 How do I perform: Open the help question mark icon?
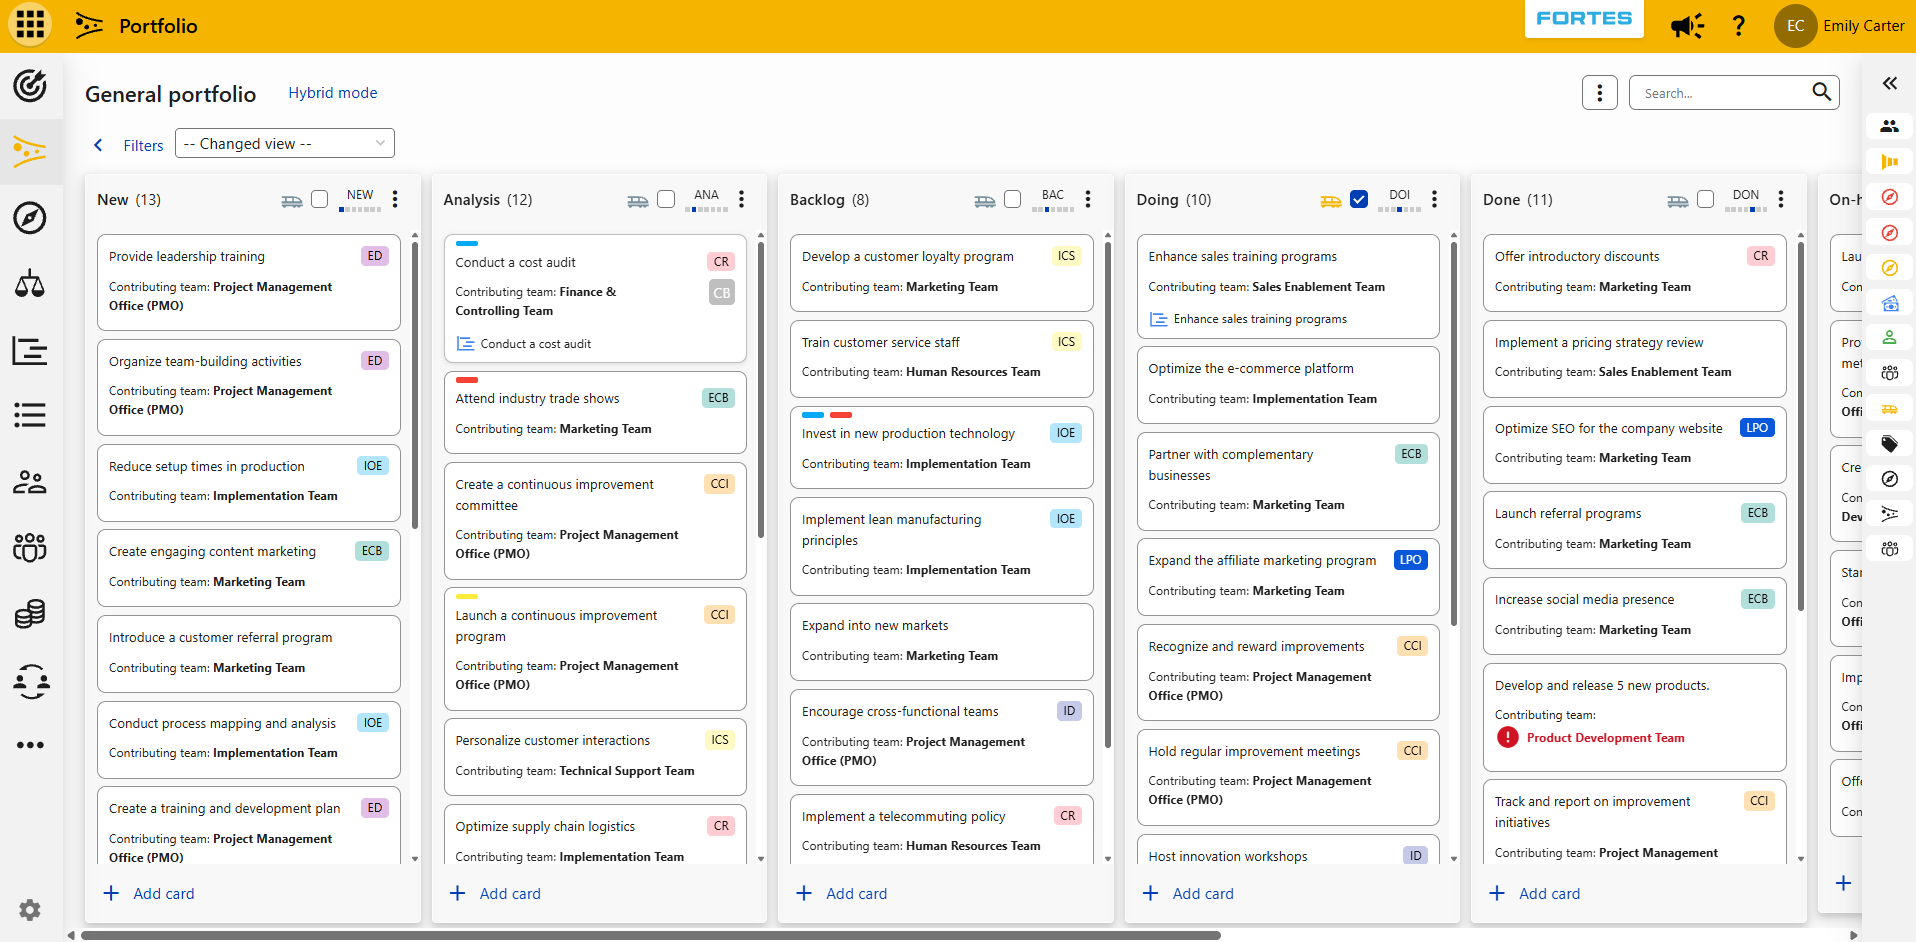(1739, 26)
